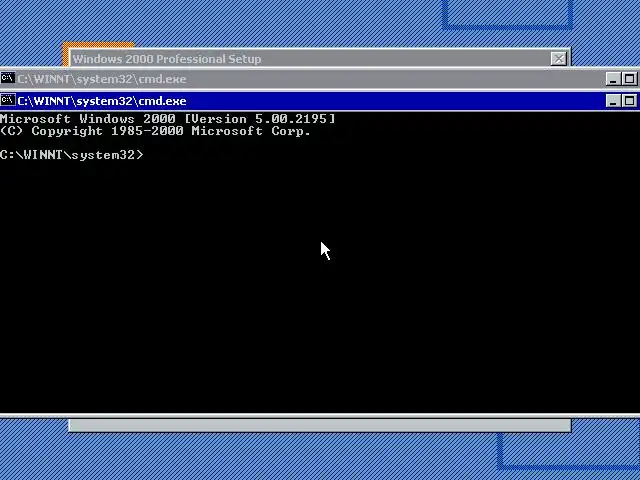Click the Microsoft Windows 2000 version line
Viewport: 640px width, 480px height.
click(x=167, y=119)
